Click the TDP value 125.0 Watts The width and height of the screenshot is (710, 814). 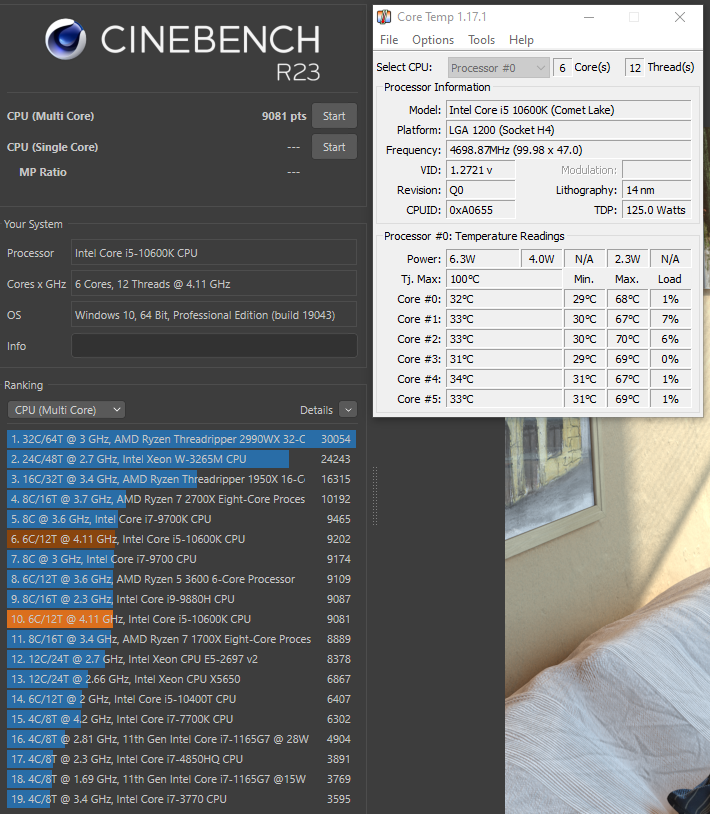pyautogui.click(x=657, y=210)
